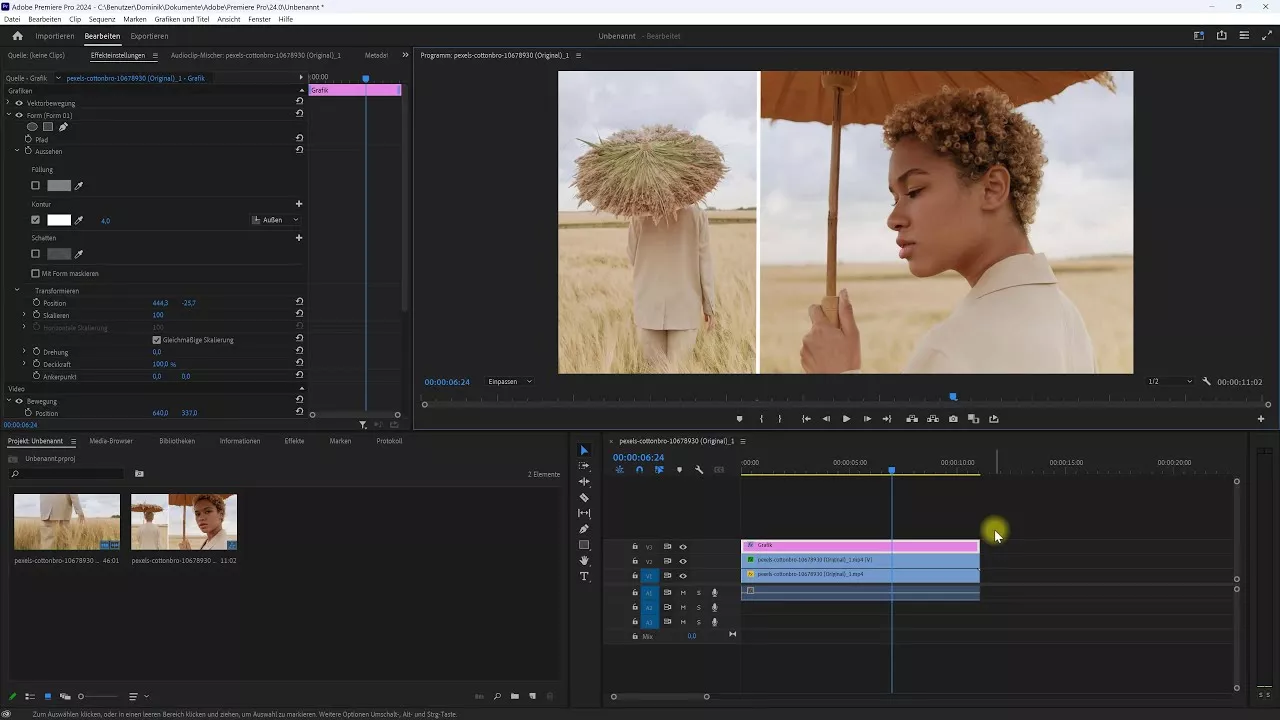1280x720 pixels.
Task: Open the Außen stroke style dropdown
Action: pyautogui.click(x=275, y=220)
